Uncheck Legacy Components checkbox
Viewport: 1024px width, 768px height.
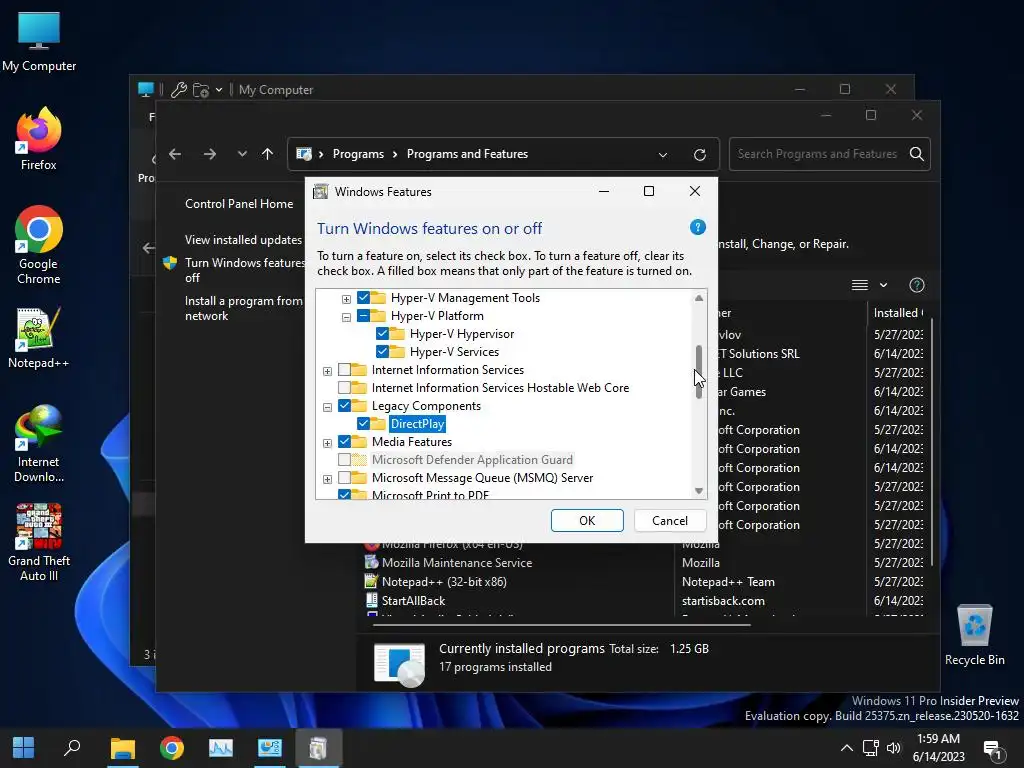[x=345, y=406]
